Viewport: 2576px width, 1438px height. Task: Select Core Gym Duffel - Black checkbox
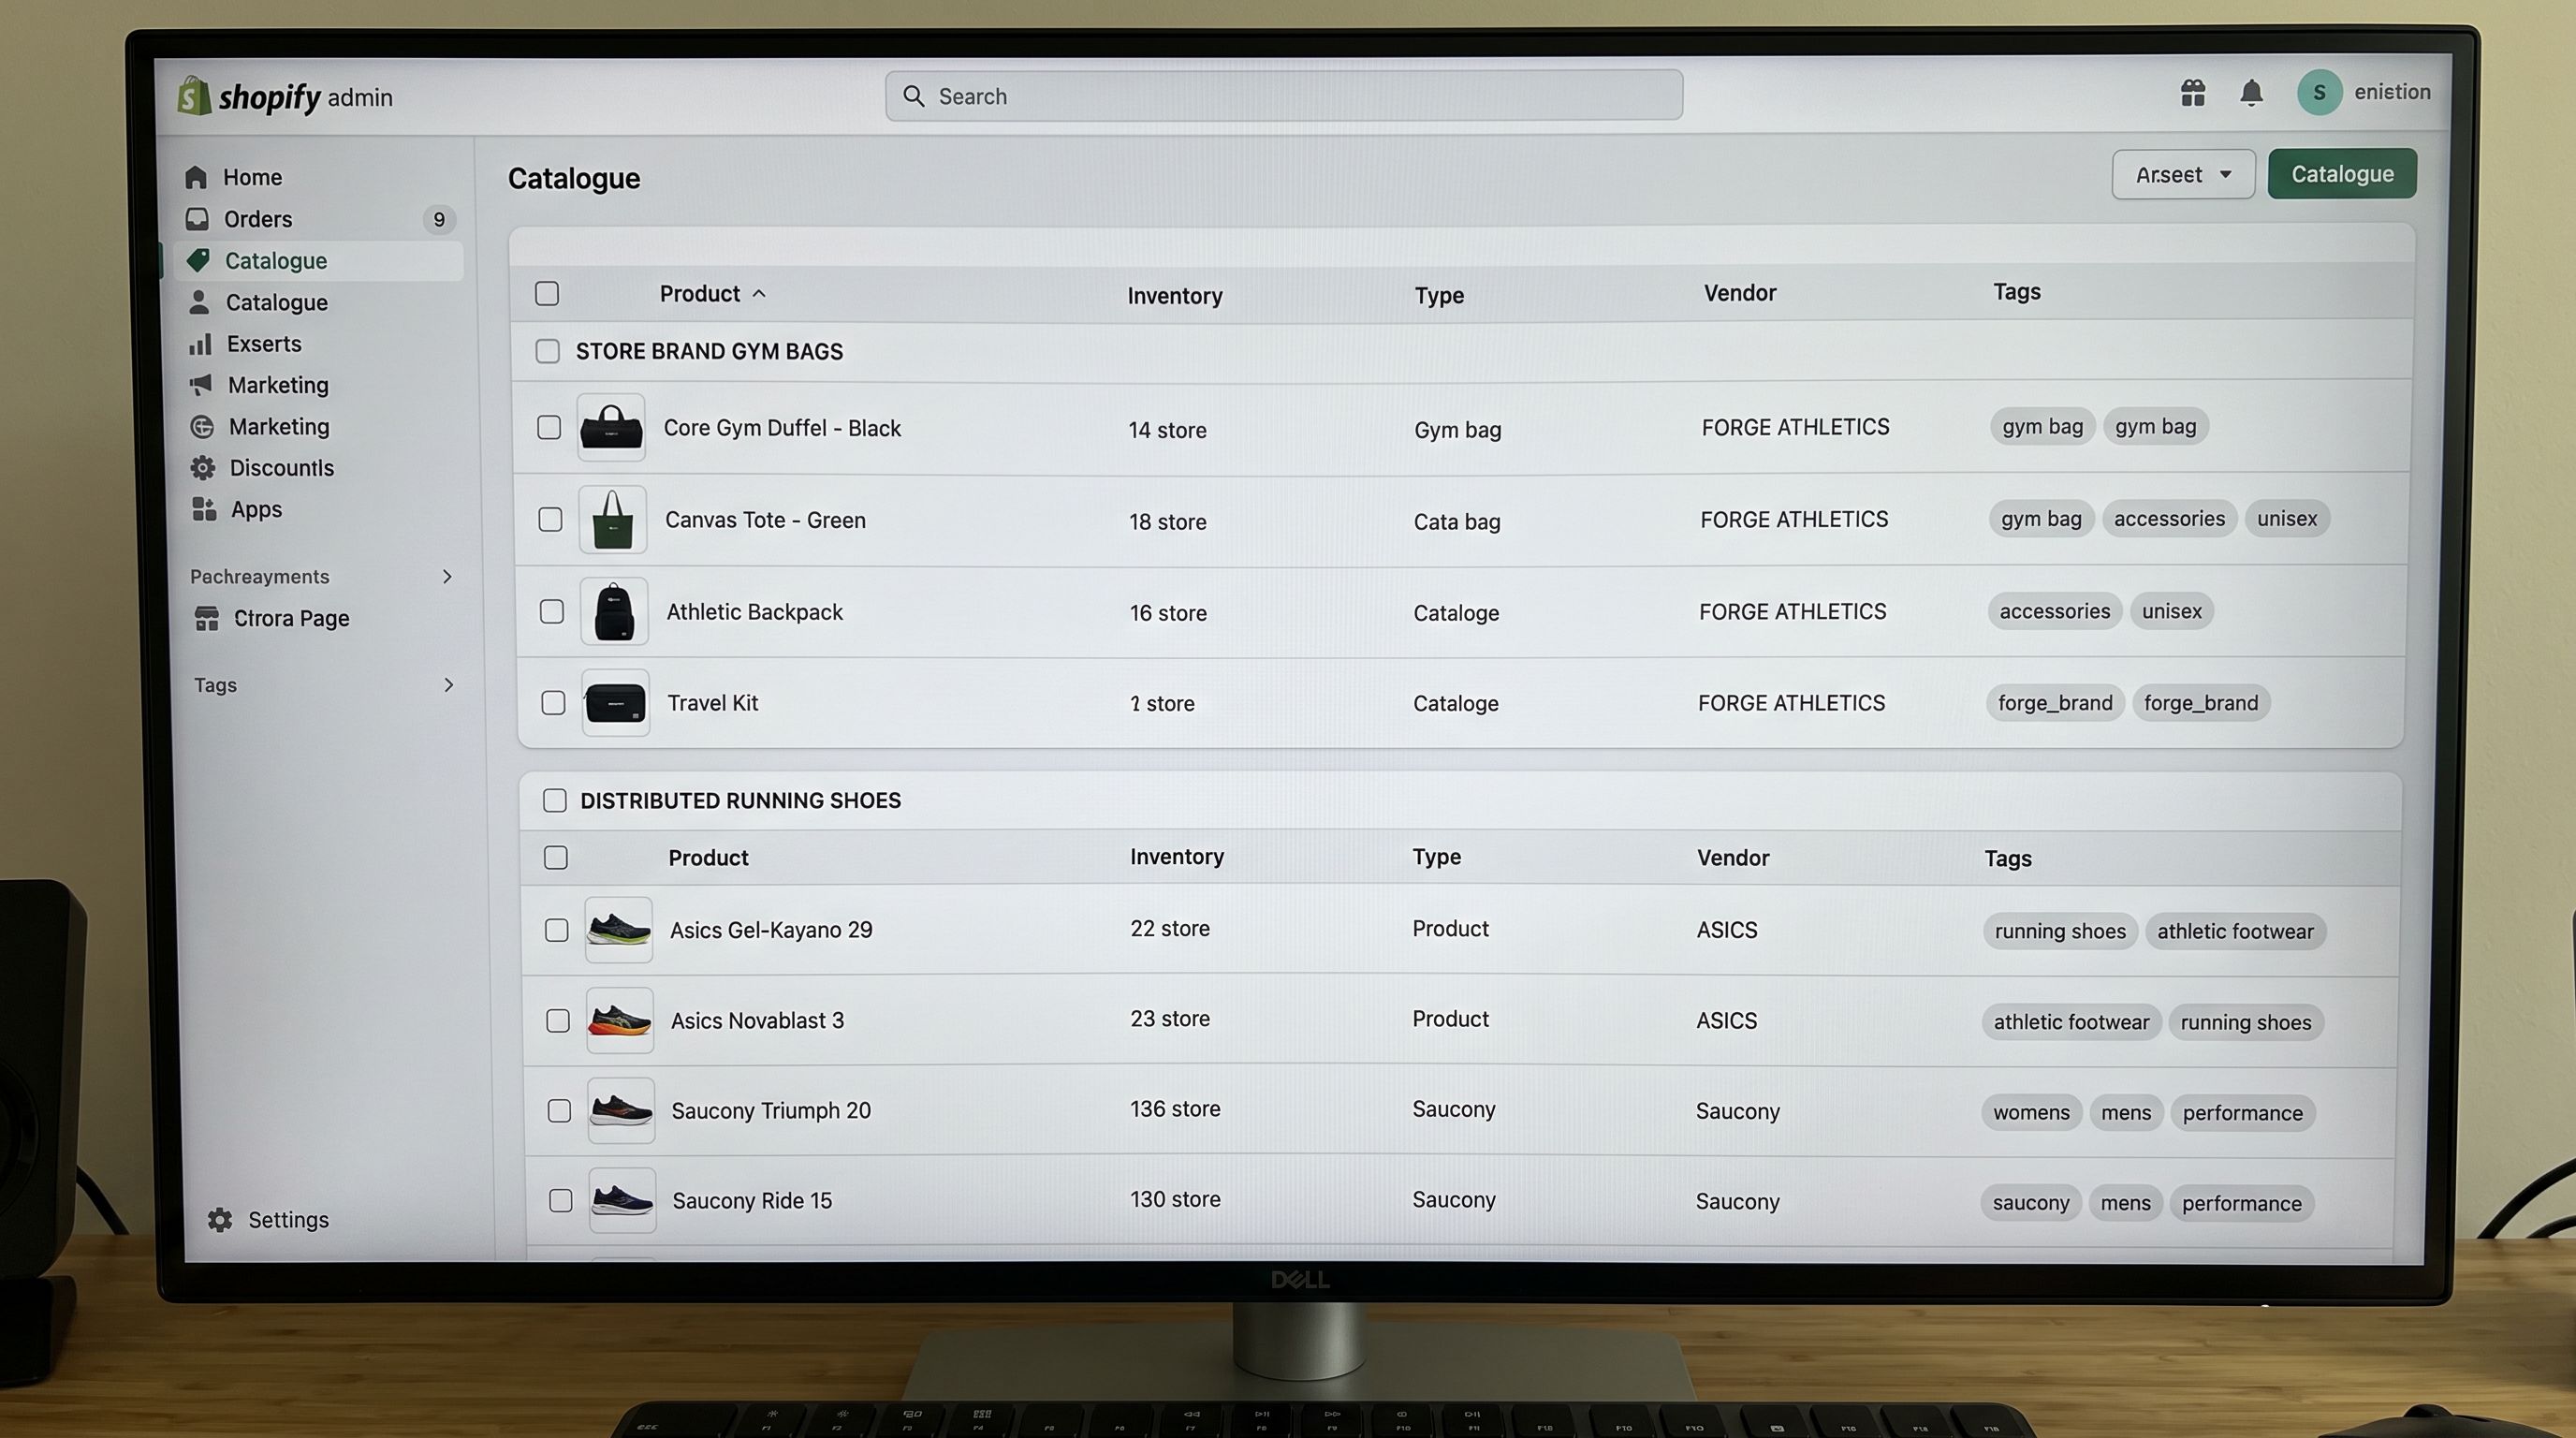pyautogui.click(x=549, y=427)
